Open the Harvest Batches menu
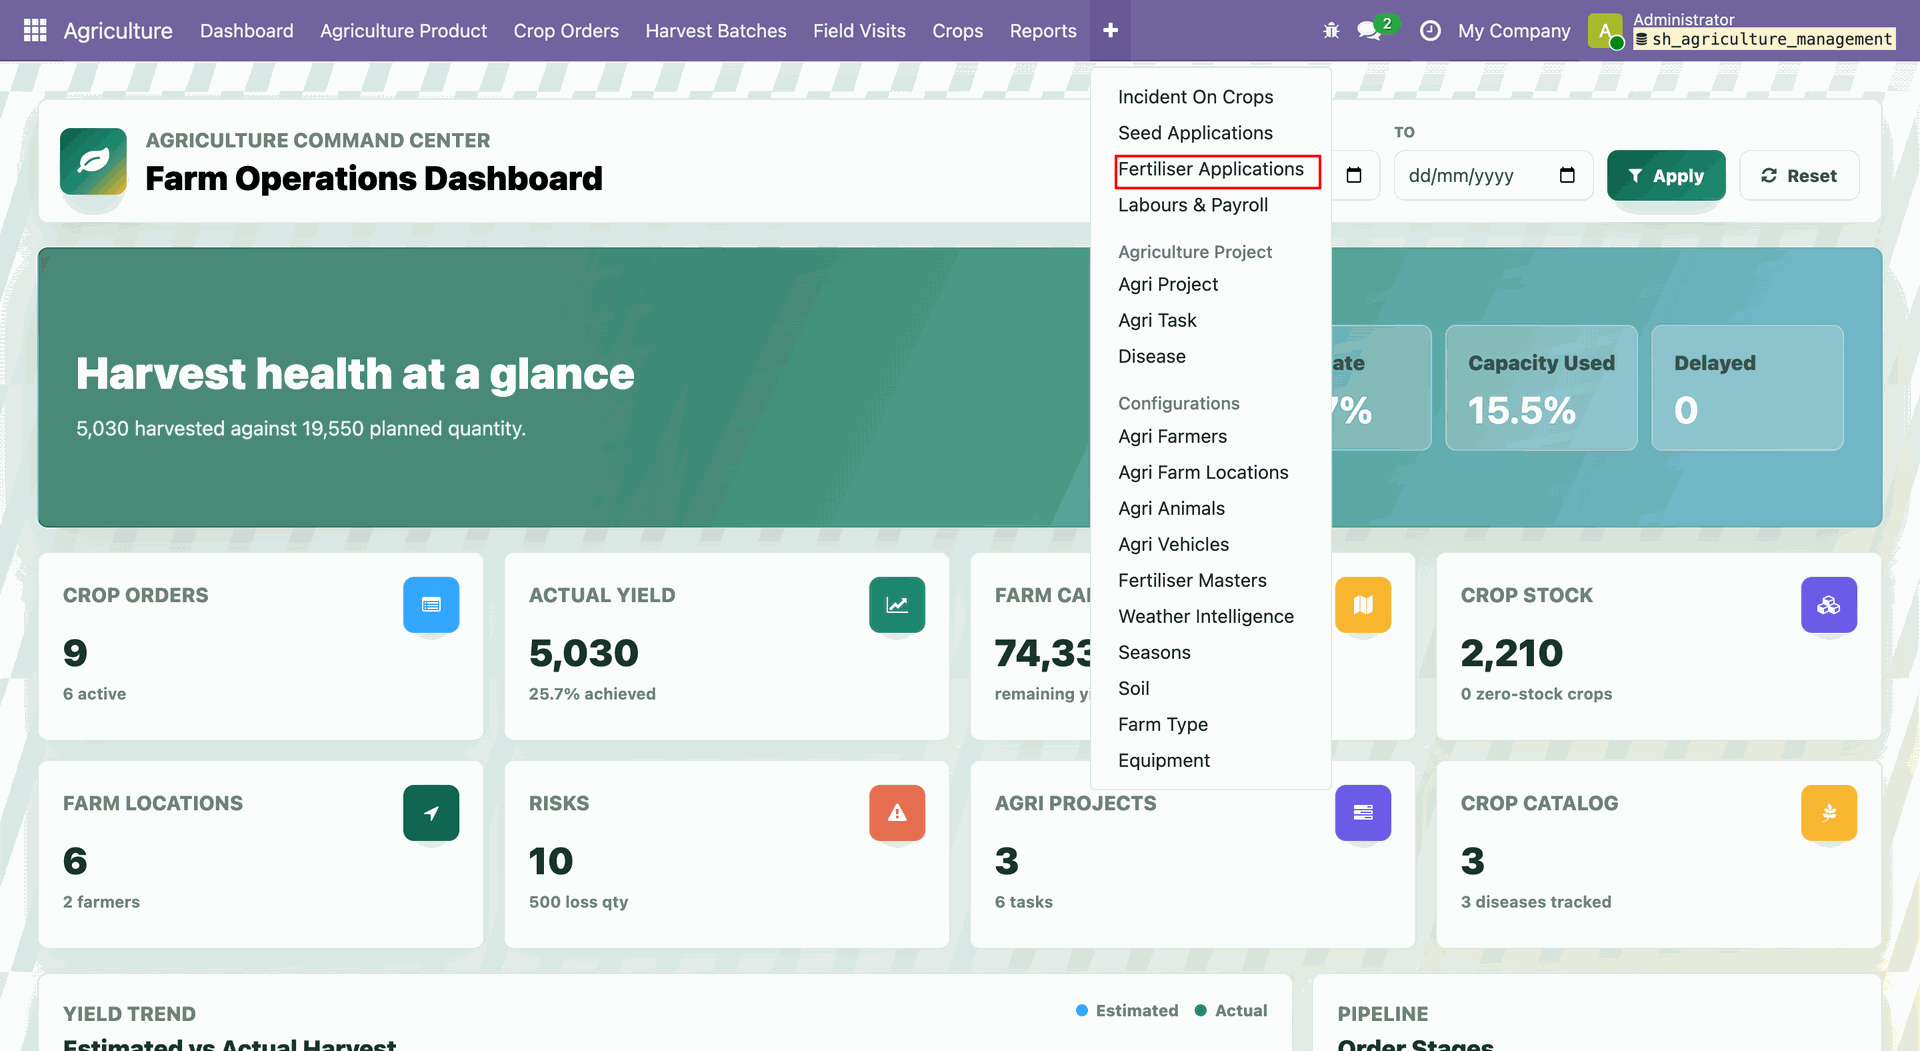Image resolution: width=1920 pixels, height=1051 pixels. pos(716,30)
